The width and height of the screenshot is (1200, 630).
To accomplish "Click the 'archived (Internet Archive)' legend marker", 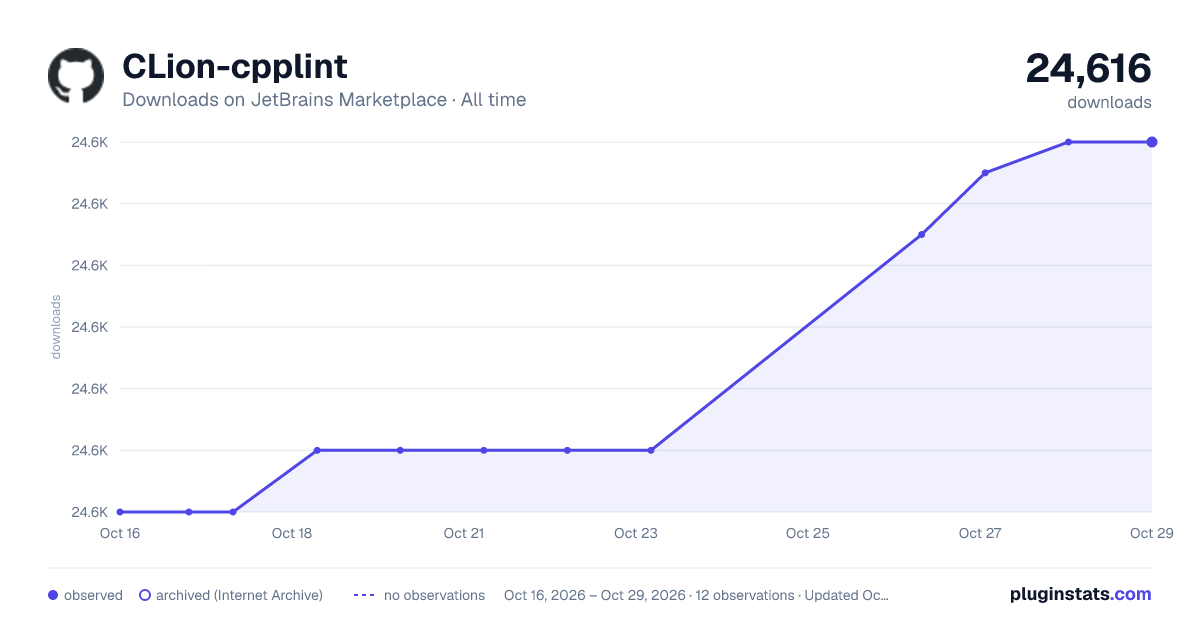I will pyautogui.click(x=145, y=595).
